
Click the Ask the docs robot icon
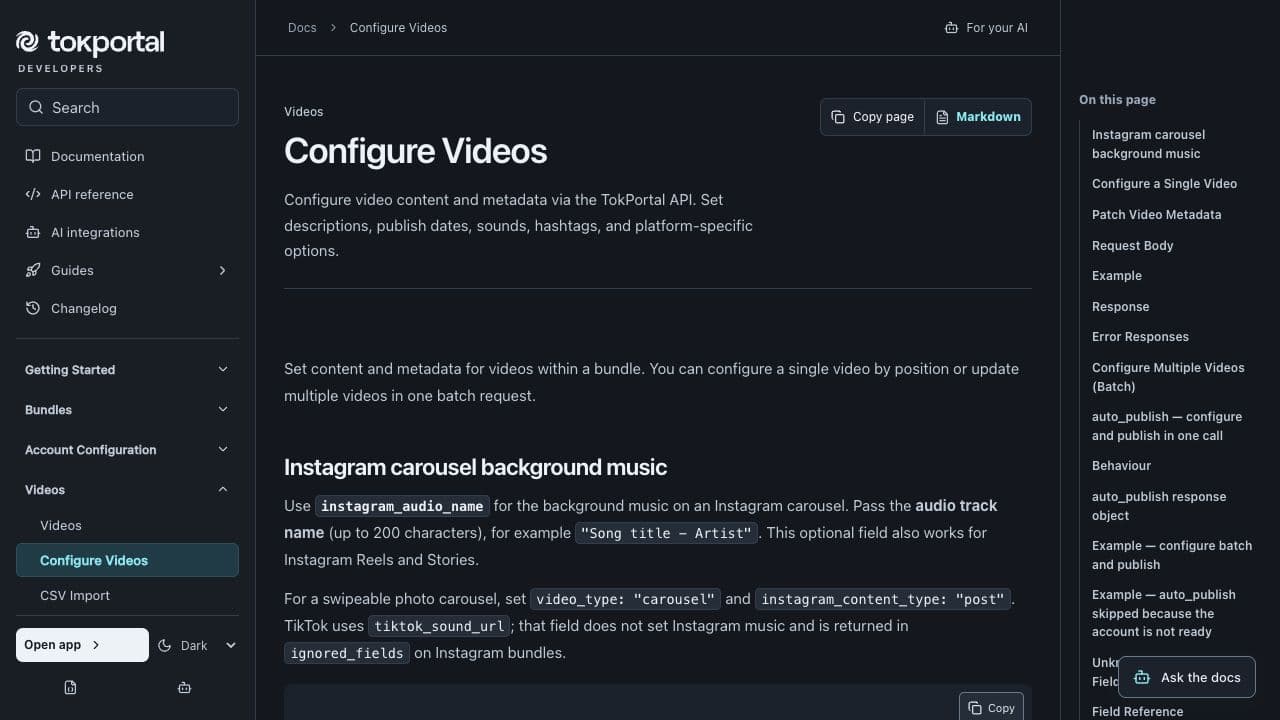pyautogui.click(x=1142, y=677)
